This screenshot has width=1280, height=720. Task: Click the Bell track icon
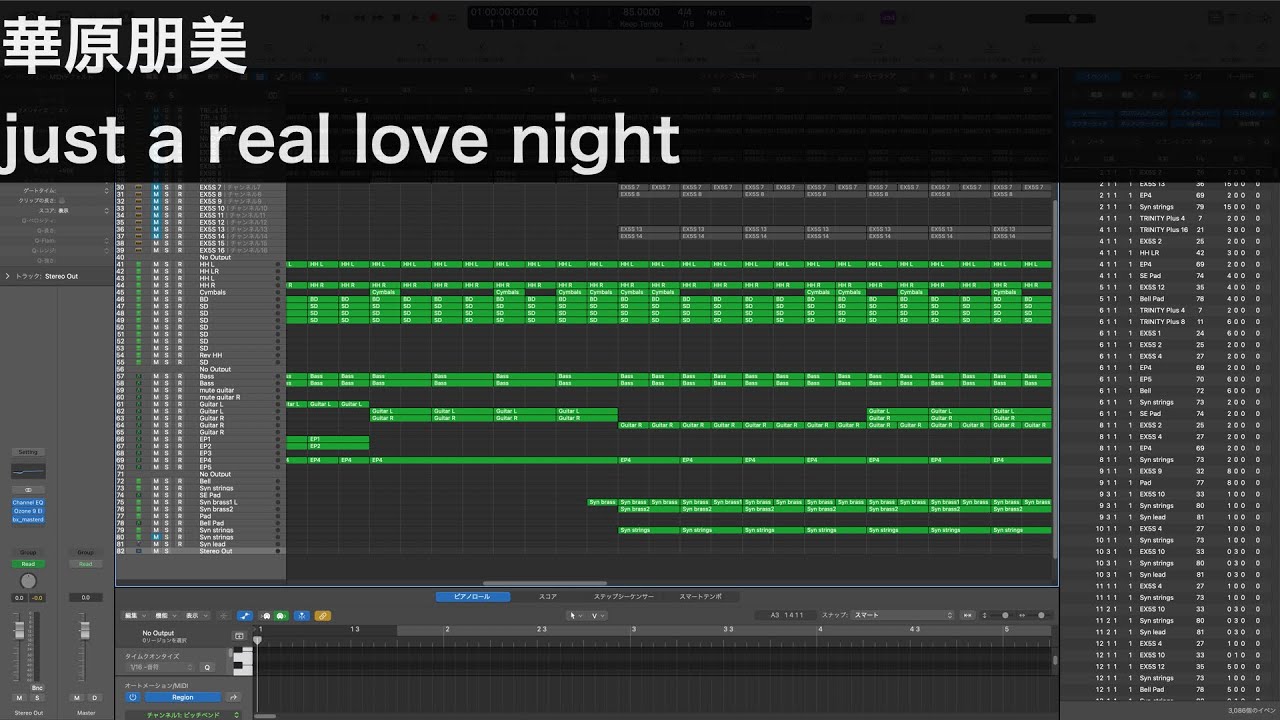(139, 481)
